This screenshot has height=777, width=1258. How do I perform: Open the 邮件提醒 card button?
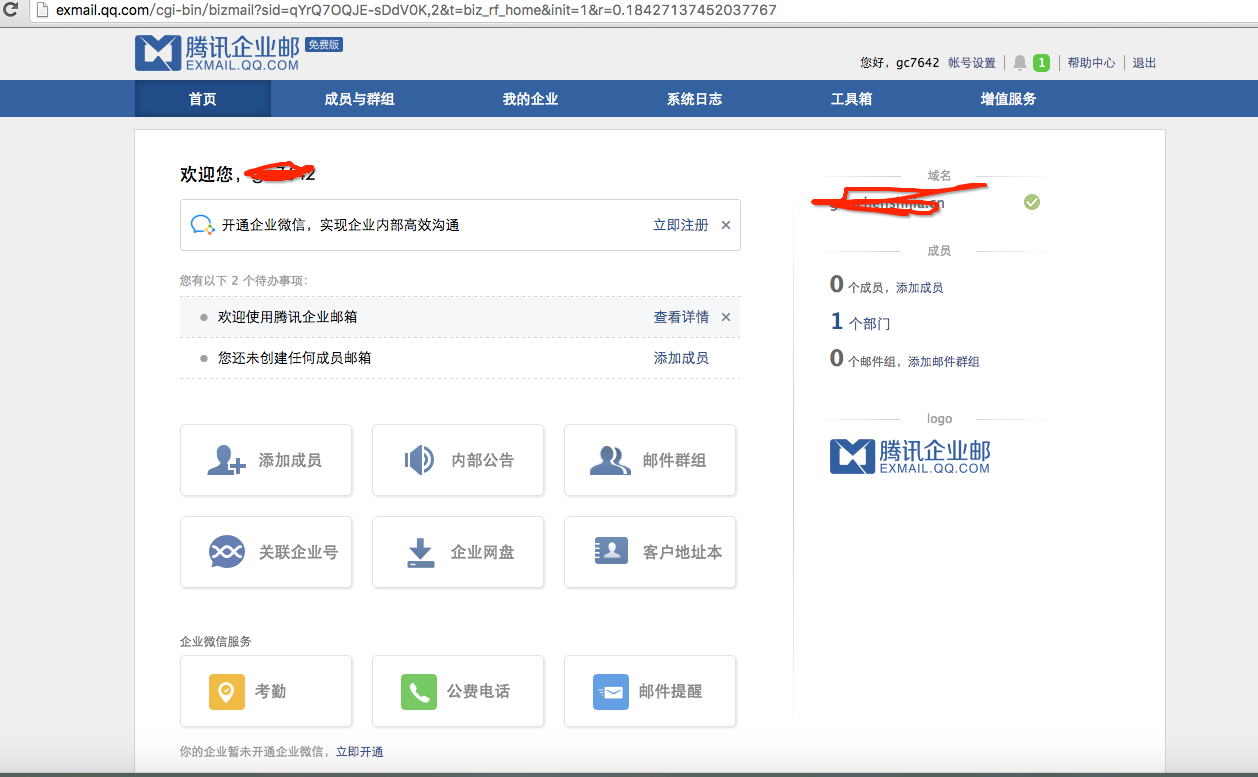(x=650, y=691)
